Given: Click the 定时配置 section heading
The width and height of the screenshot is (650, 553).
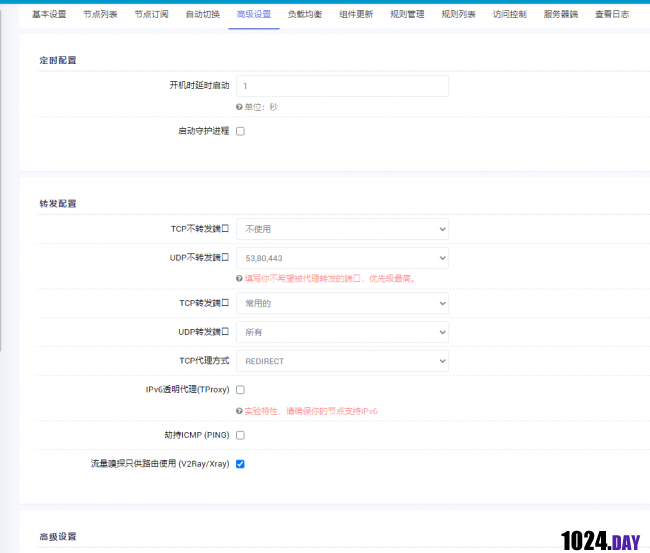Looking at the screenshot, I should pyautogui.click(x=58, y=60).
